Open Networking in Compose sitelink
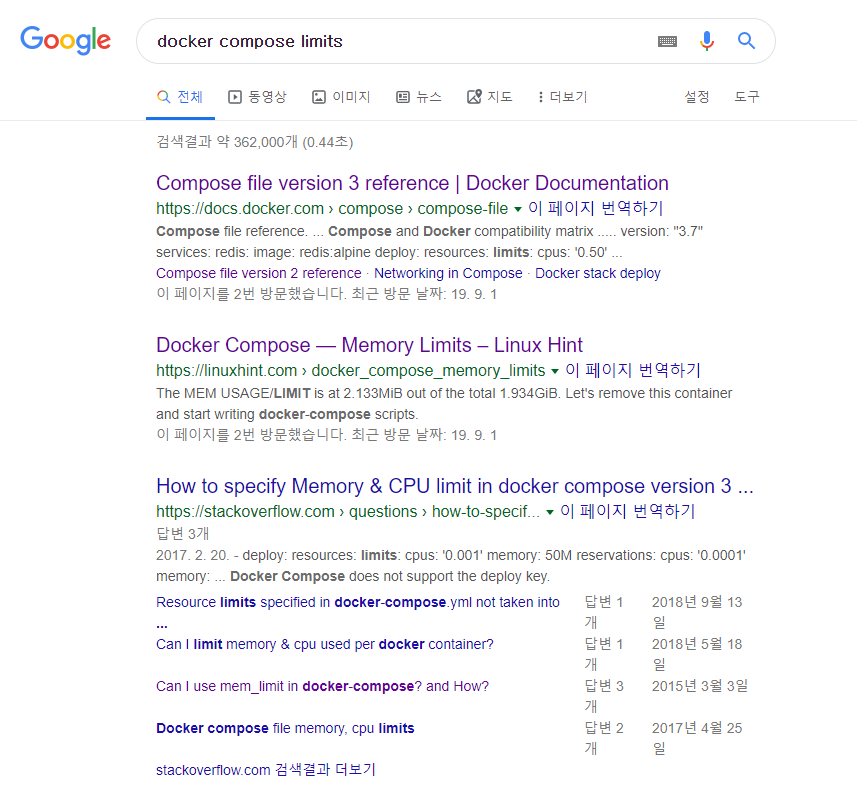The width and height of the screenshot is (857, 811). tap(448, 273)
